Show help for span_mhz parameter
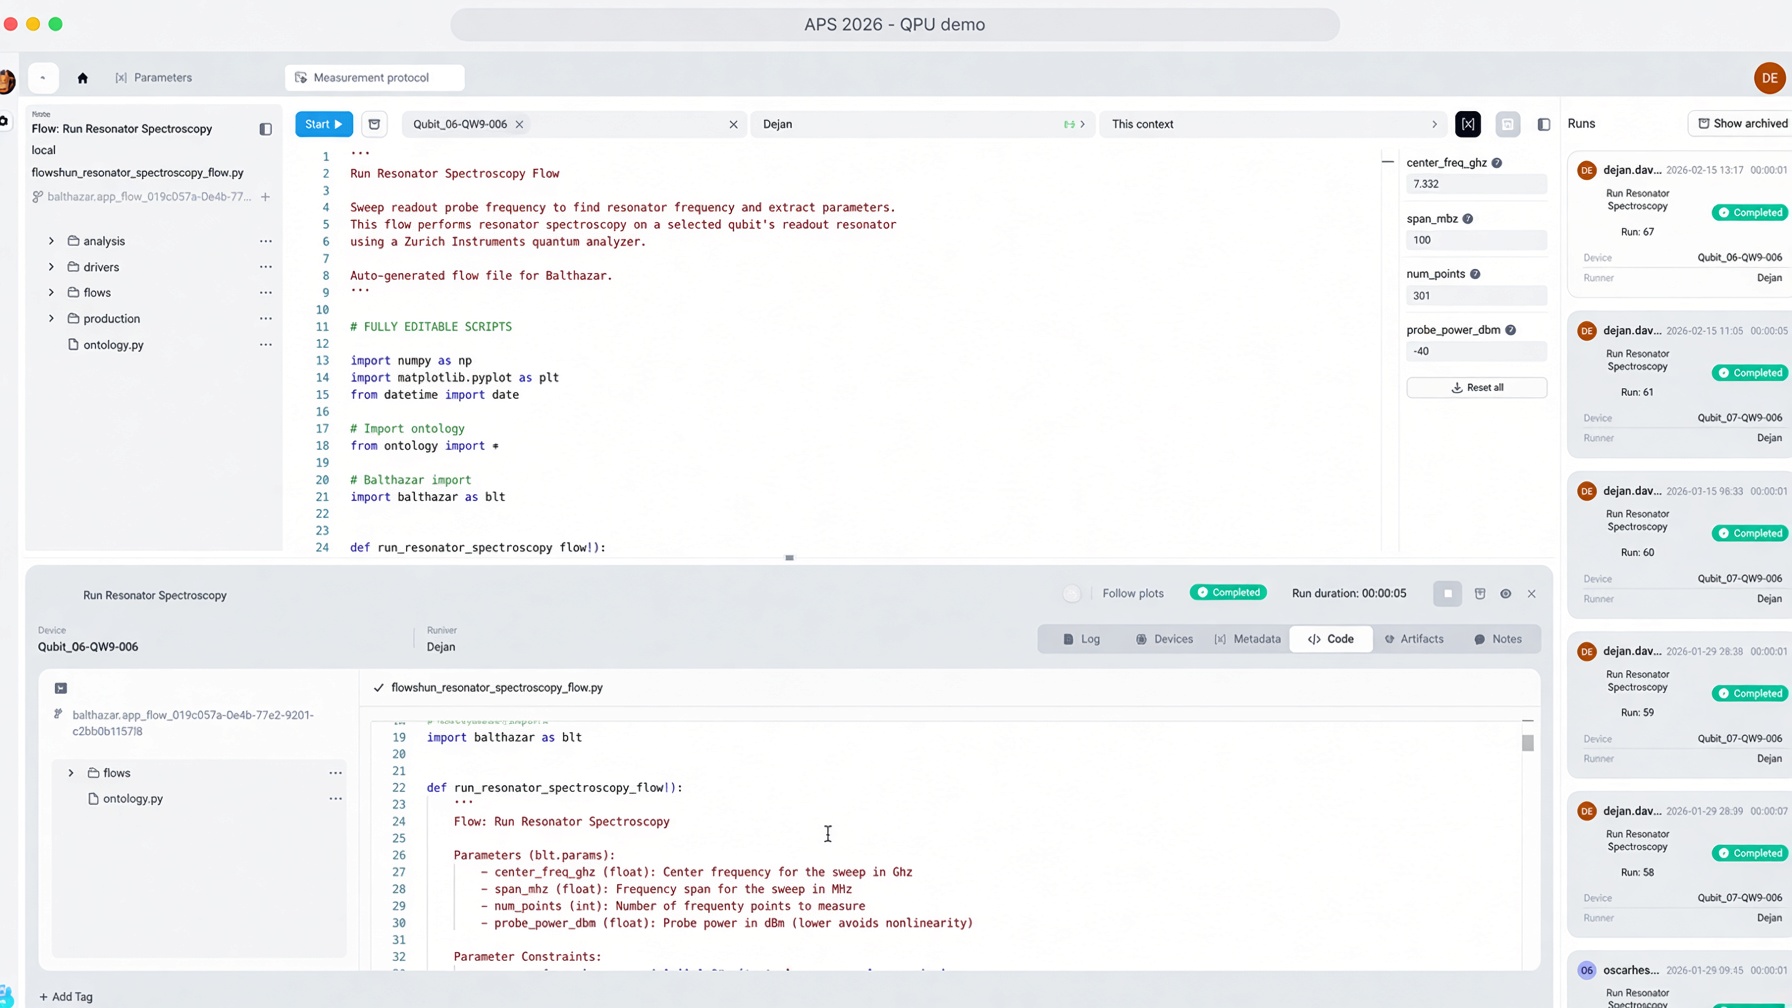 [1467, 219]
